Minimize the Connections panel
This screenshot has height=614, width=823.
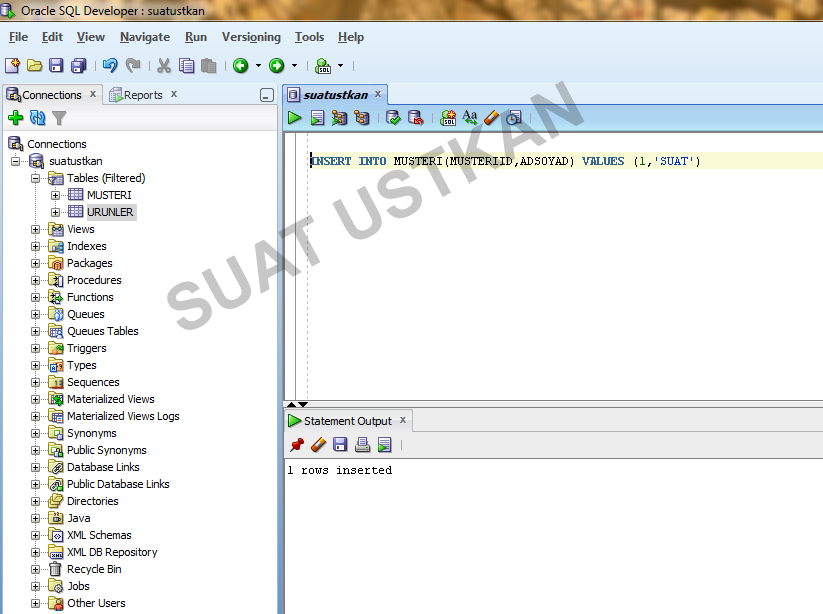(x=267, y=95)
